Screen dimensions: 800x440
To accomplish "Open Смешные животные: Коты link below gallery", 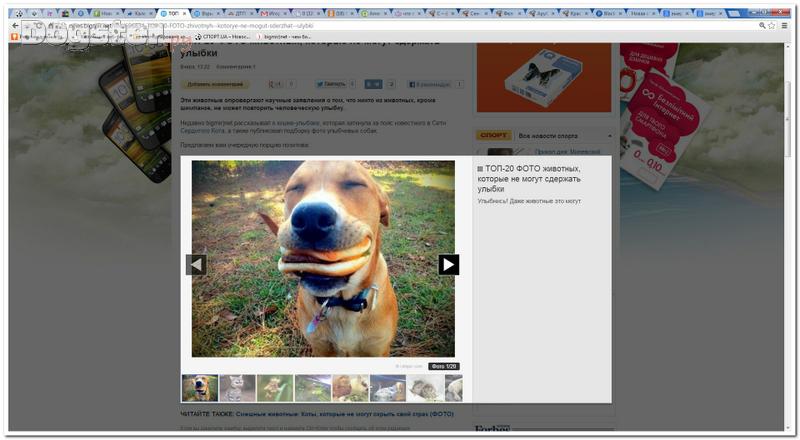I will [x=344, y=414].
